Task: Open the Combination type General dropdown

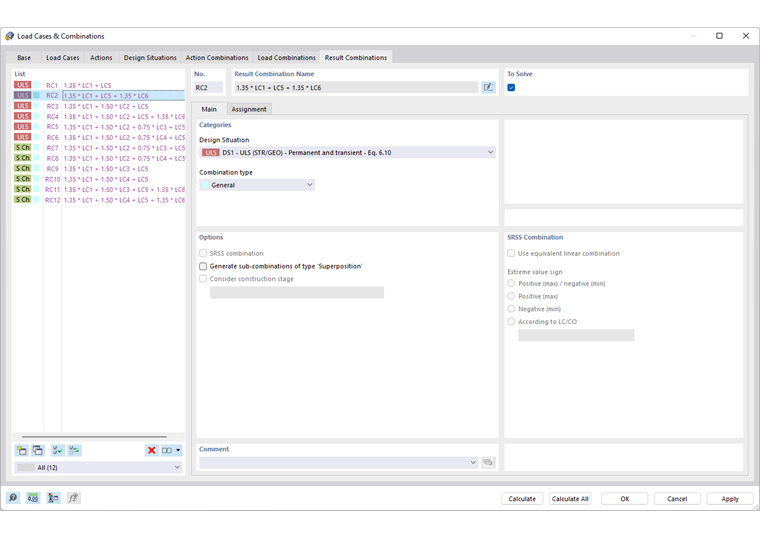Action: [257, 185]
